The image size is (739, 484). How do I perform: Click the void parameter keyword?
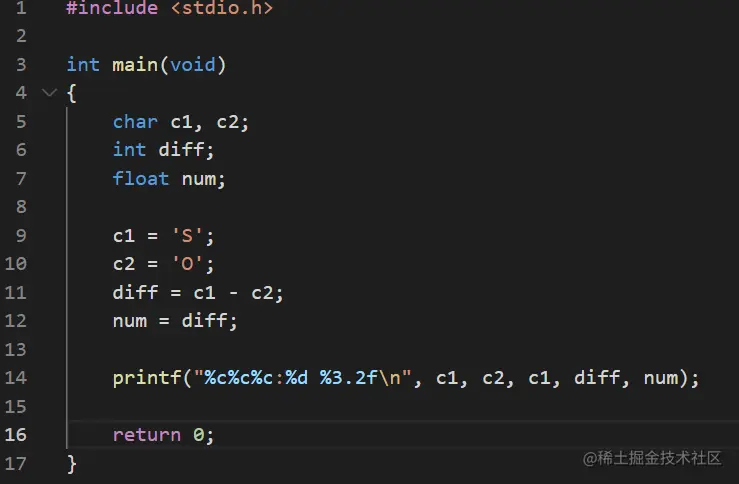193,65
